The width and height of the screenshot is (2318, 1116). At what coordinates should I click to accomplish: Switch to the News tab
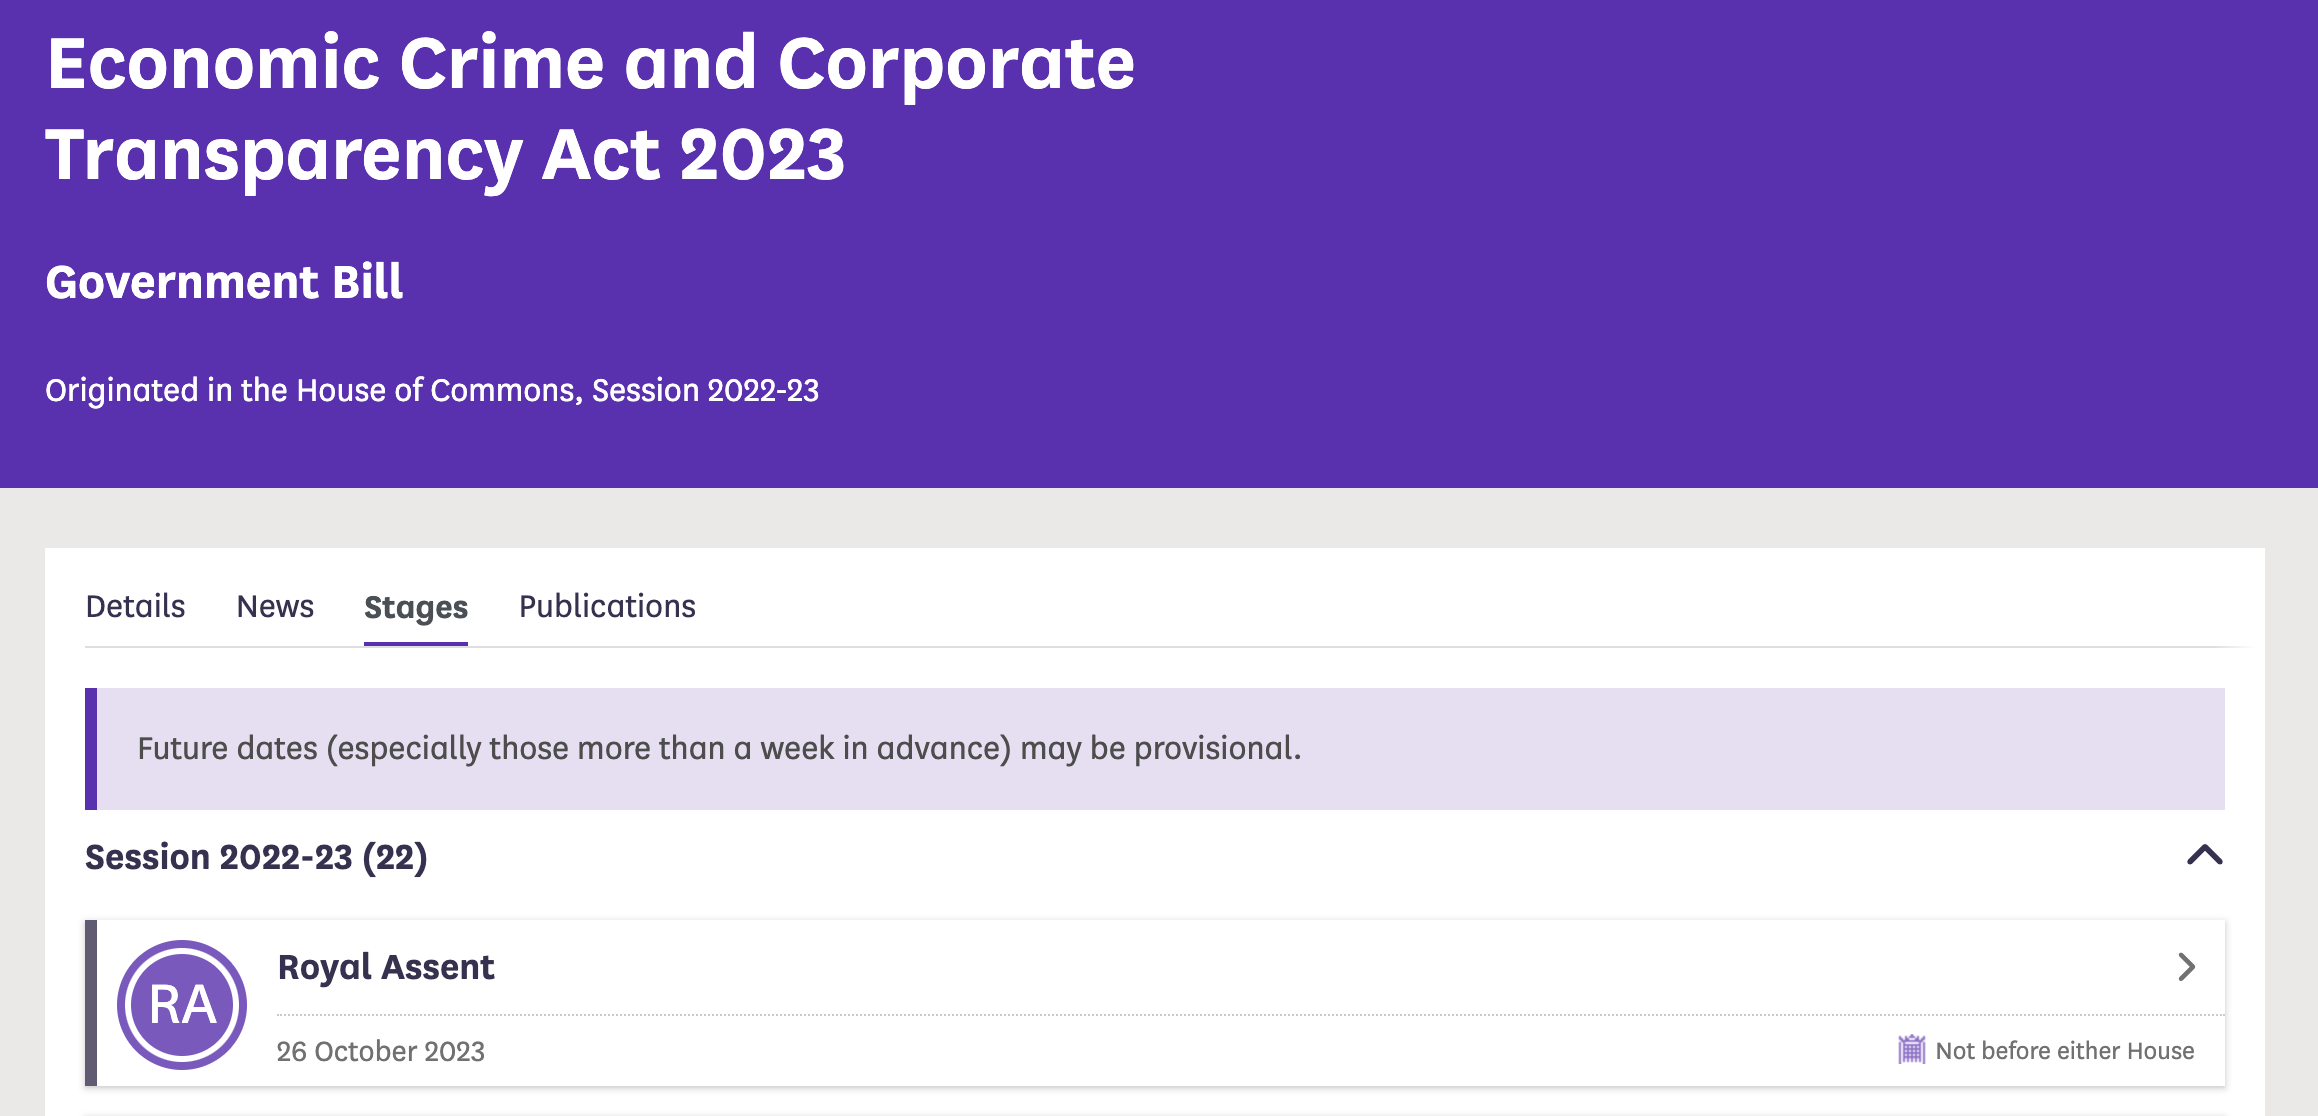point(275,606)
